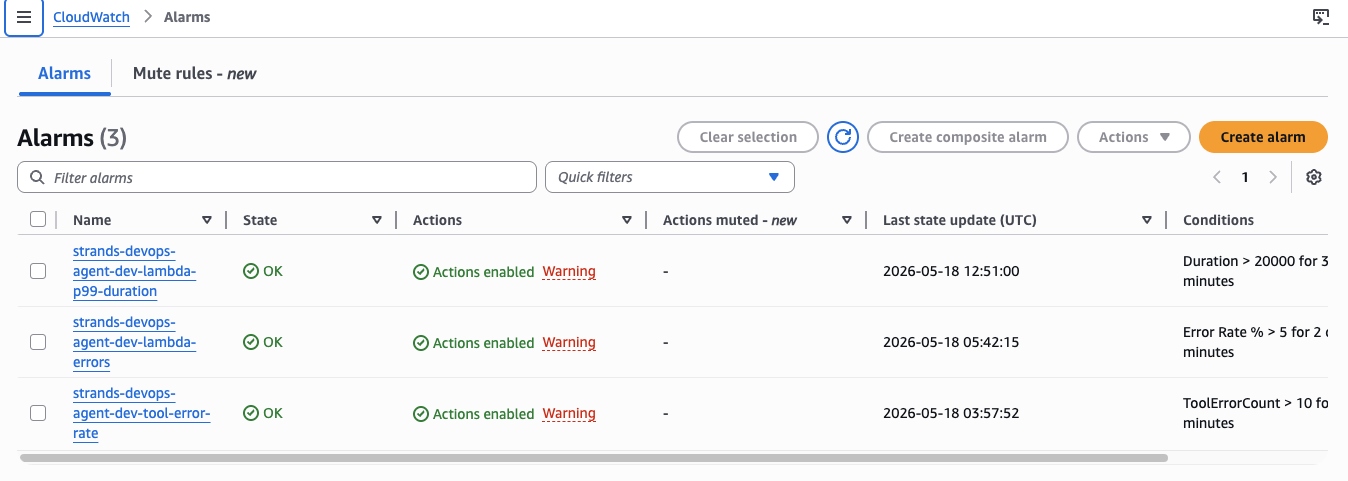
Task: Open CloudShell icon at top right
Action: 1320,17
